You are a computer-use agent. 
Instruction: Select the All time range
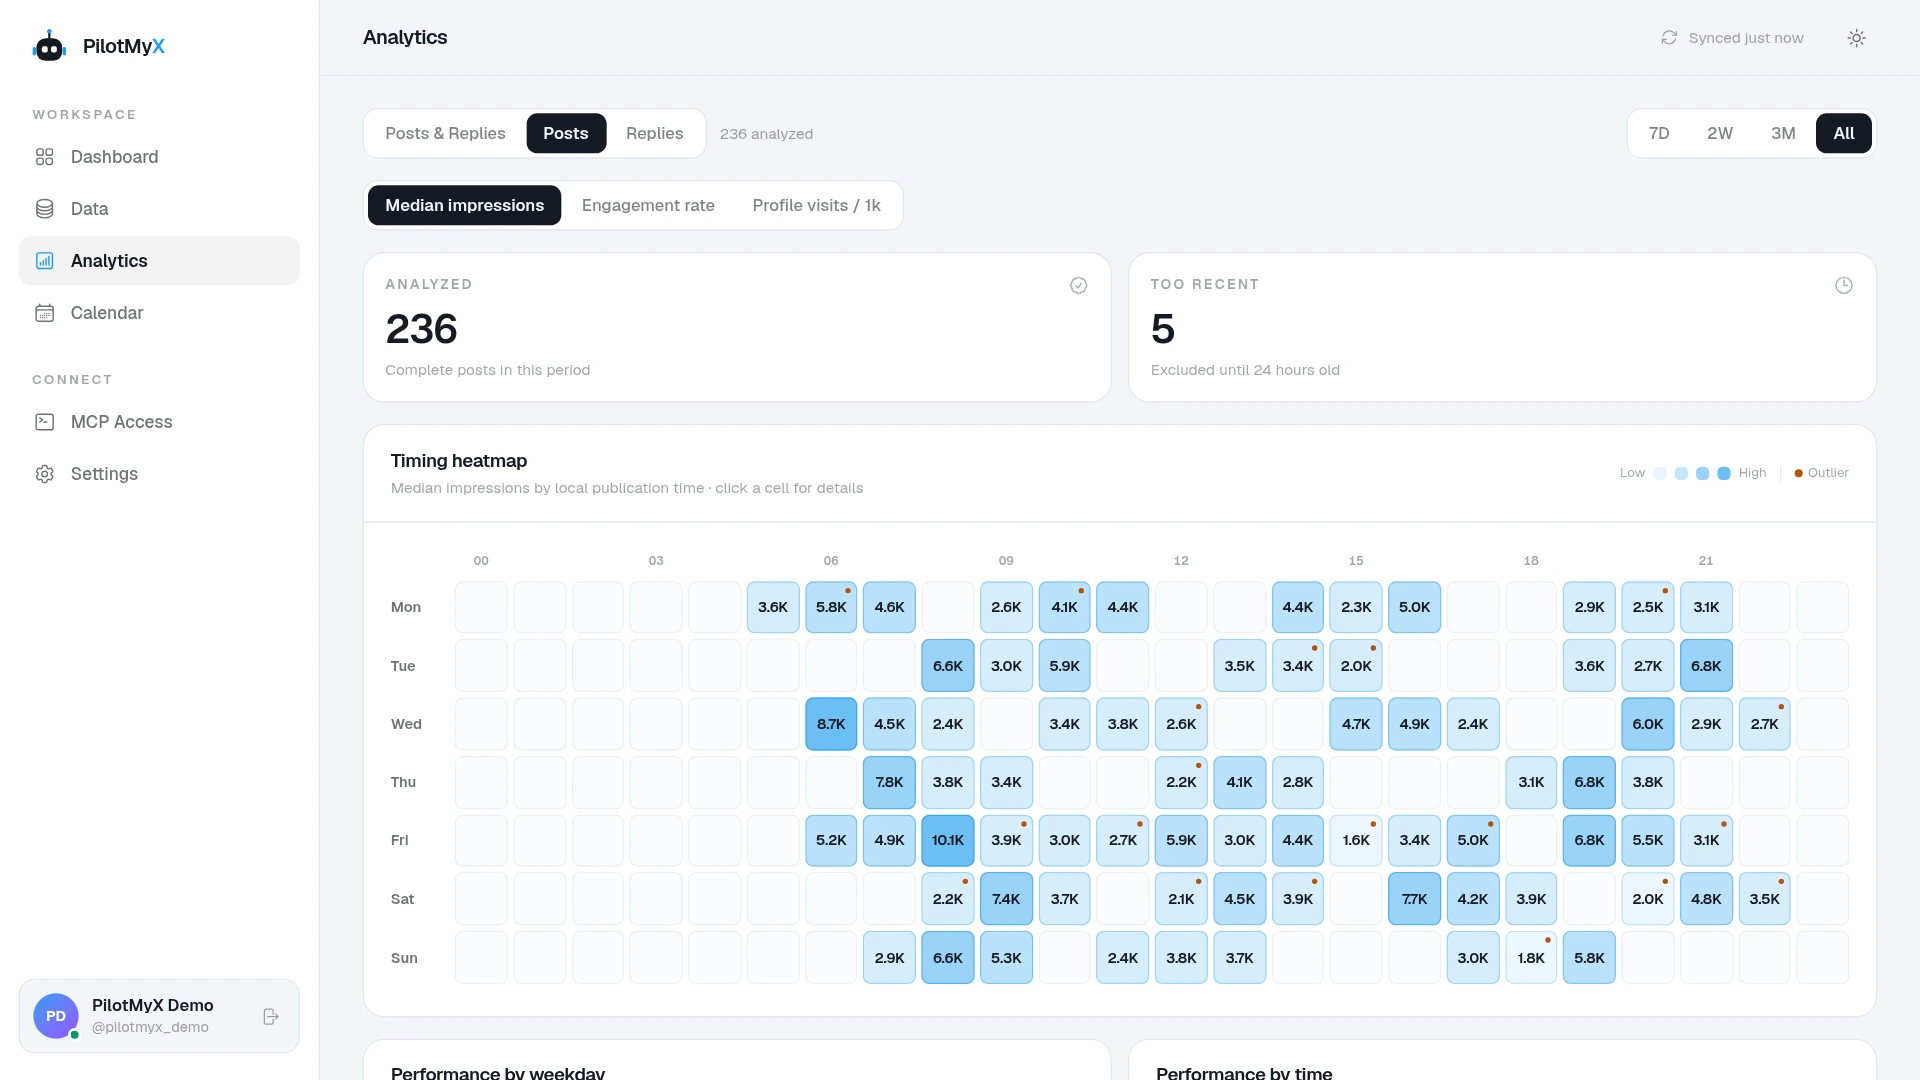coord(1844,134)
